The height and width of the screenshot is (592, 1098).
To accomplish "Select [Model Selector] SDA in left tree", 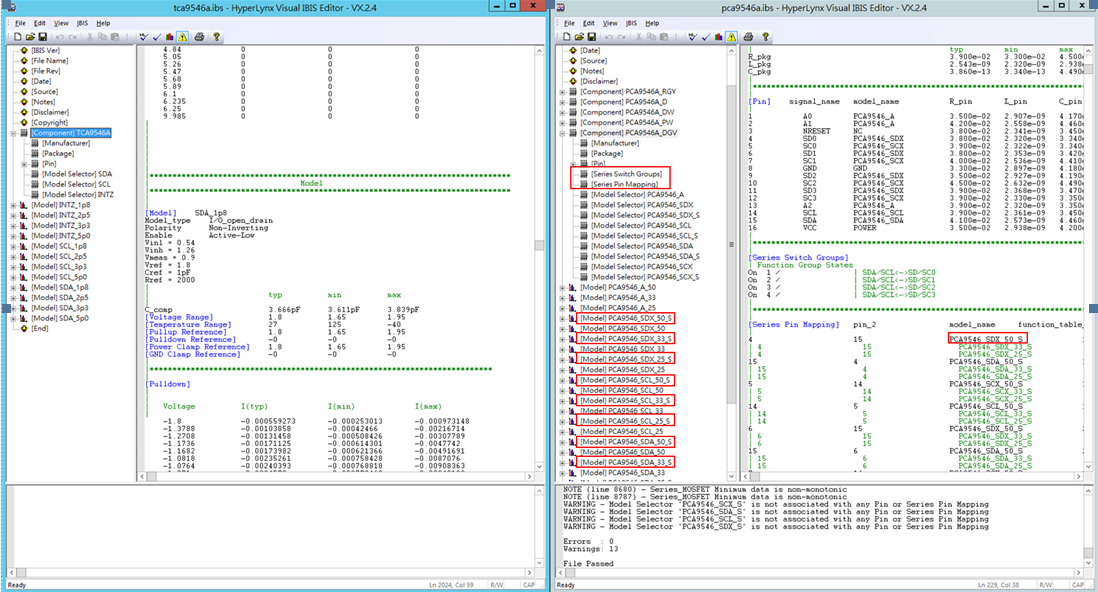I will click(76, 174).
